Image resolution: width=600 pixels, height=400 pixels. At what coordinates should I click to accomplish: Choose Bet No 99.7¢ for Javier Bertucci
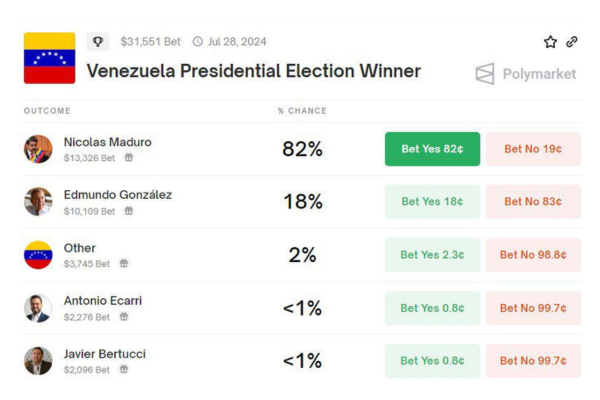pyautogui.click(x=533, y=361)
